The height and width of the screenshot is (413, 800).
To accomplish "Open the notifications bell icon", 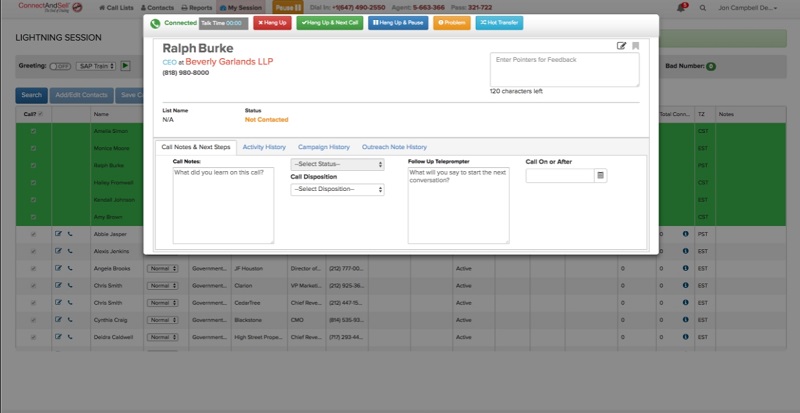I will [x=681, y=8].
